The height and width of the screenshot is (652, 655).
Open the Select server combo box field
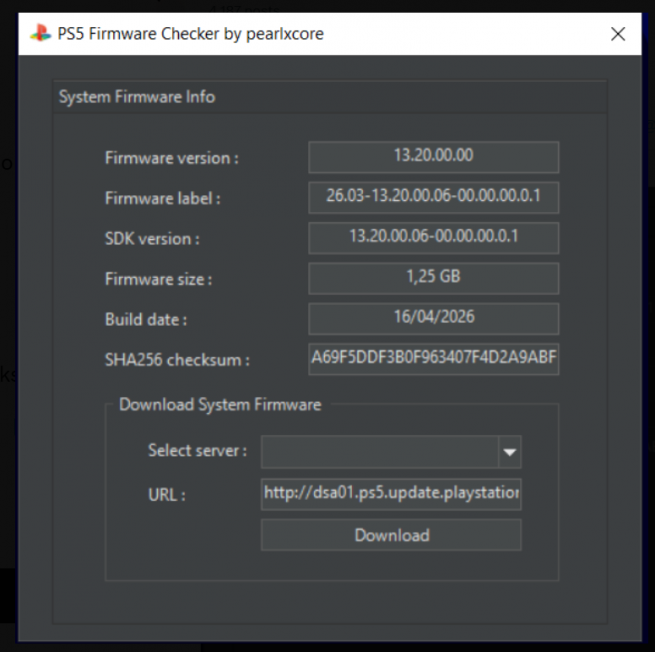click(380, 452)
